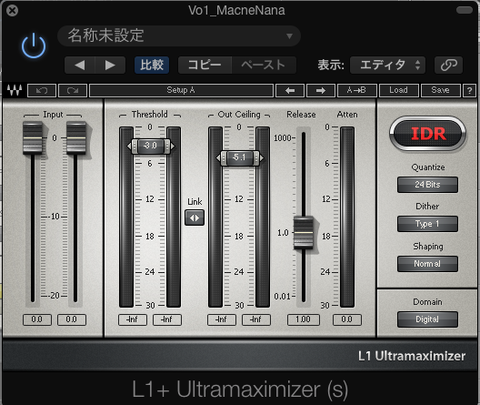Click the left Input value field 0.0
Viewport: 480px width, 405px height.
tap(37, 320)
